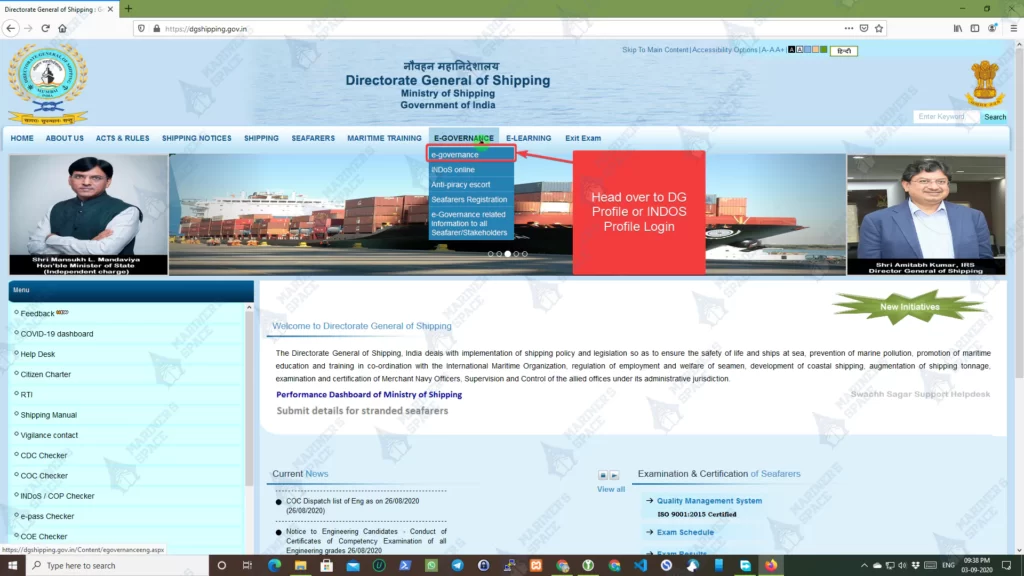Select the first carousel slide dot
This screenshot has height=576, width=1024.
(x=490, y=254)
